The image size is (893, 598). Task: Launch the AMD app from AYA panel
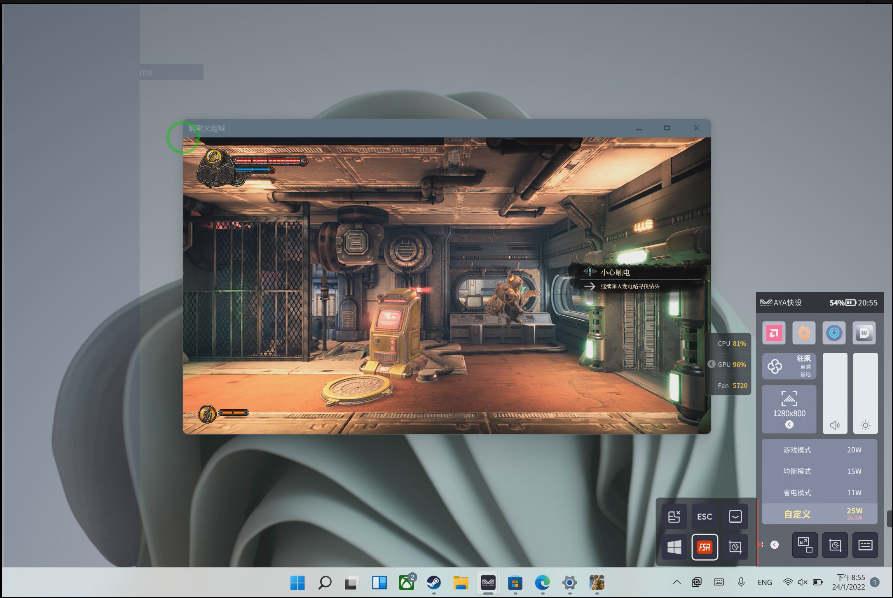coord(773,333)
